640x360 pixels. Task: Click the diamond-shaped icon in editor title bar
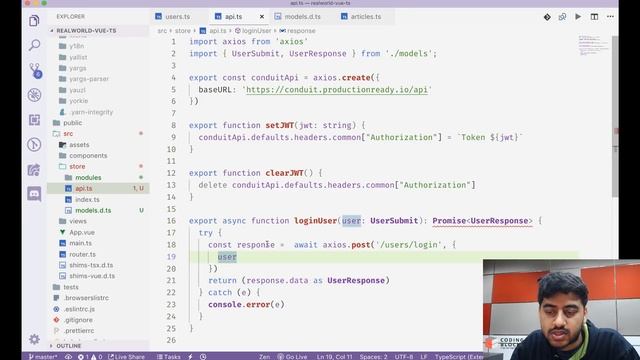547,17
